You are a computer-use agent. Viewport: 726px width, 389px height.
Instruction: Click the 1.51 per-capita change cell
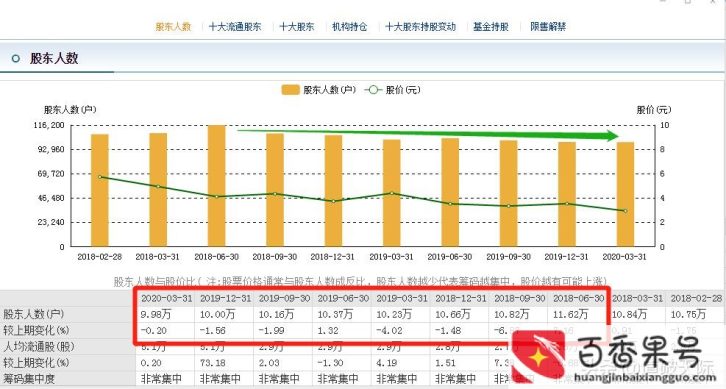(x=446, y=363)
